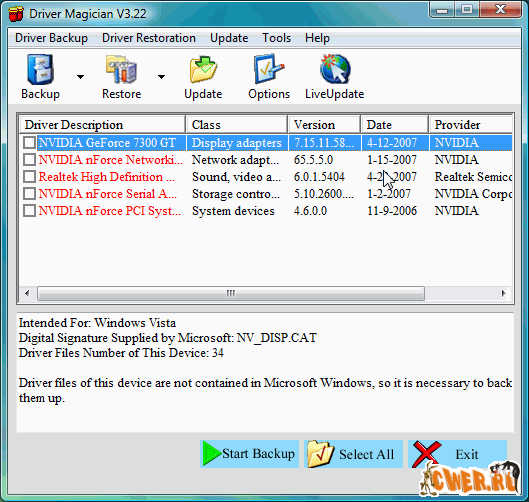Image resolution: width=529 pixels, height=502 pixels.
Task: Sort by Provider column header
Action: click(471, 124)
